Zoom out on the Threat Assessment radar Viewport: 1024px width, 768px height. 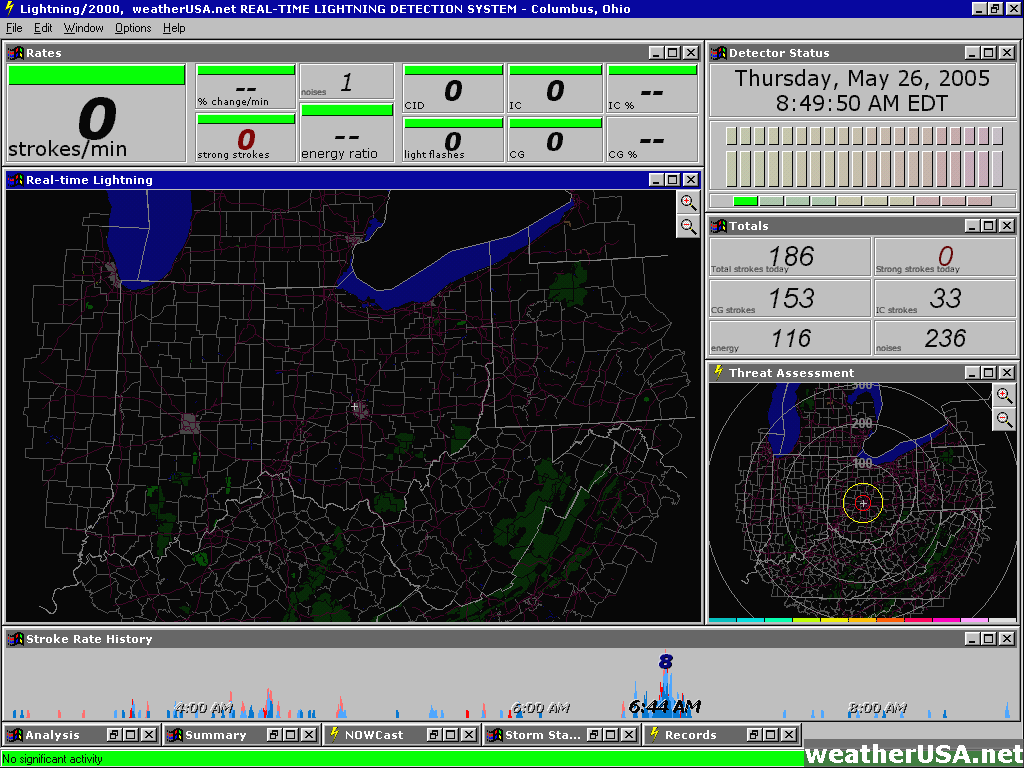tap(1004, 419)
